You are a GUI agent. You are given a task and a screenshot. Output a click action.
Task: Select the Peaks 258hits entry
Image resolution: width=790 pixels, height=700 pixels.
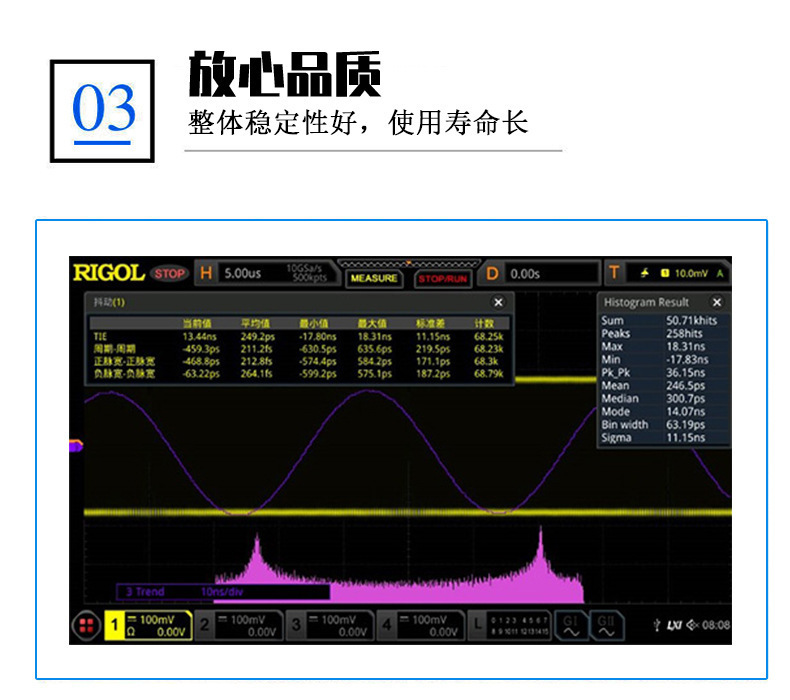664,334
